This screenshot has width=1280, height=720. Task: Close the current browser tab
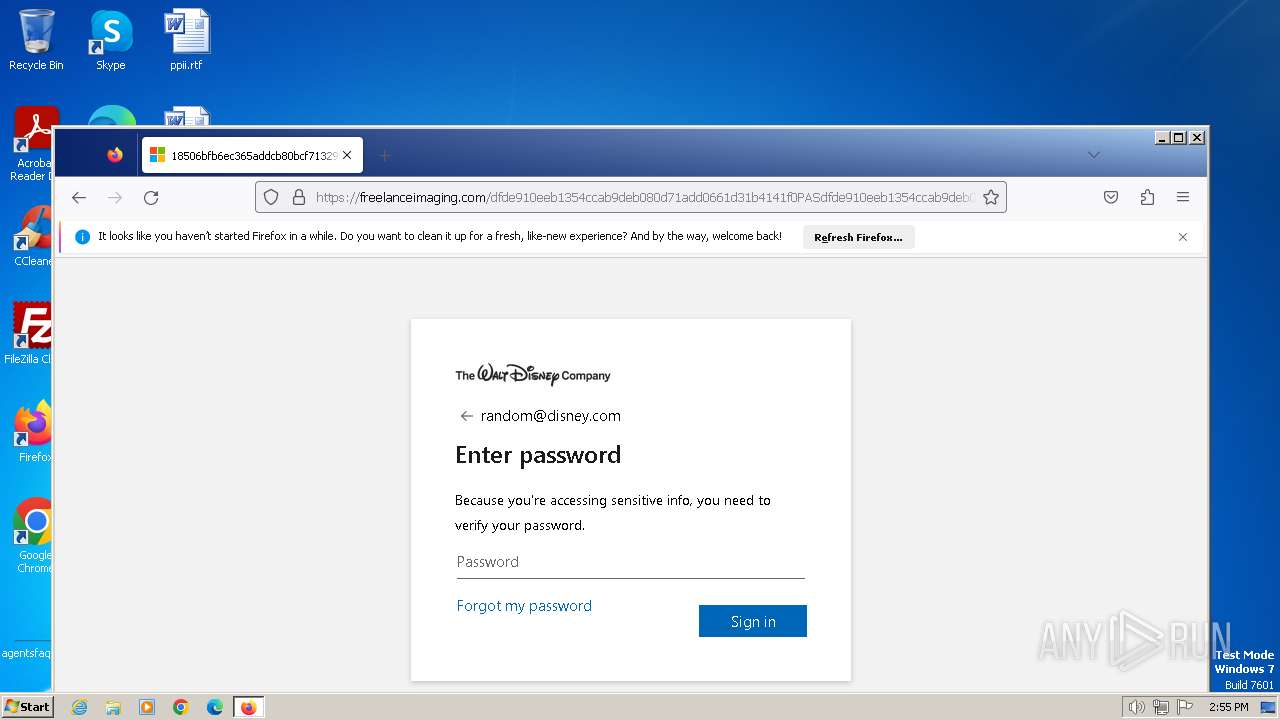[x=347, y=155]
